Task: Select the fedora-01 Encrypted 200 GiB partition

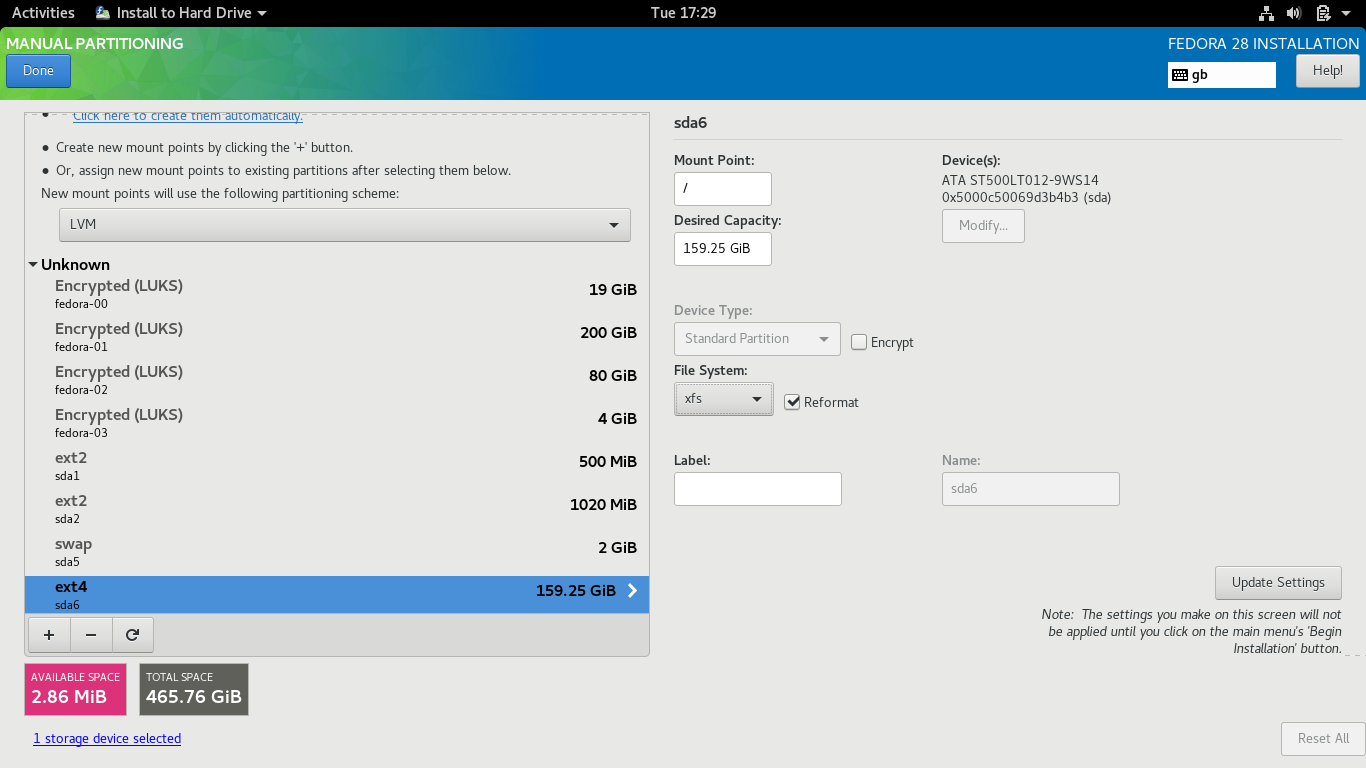Action: point(337,338)
